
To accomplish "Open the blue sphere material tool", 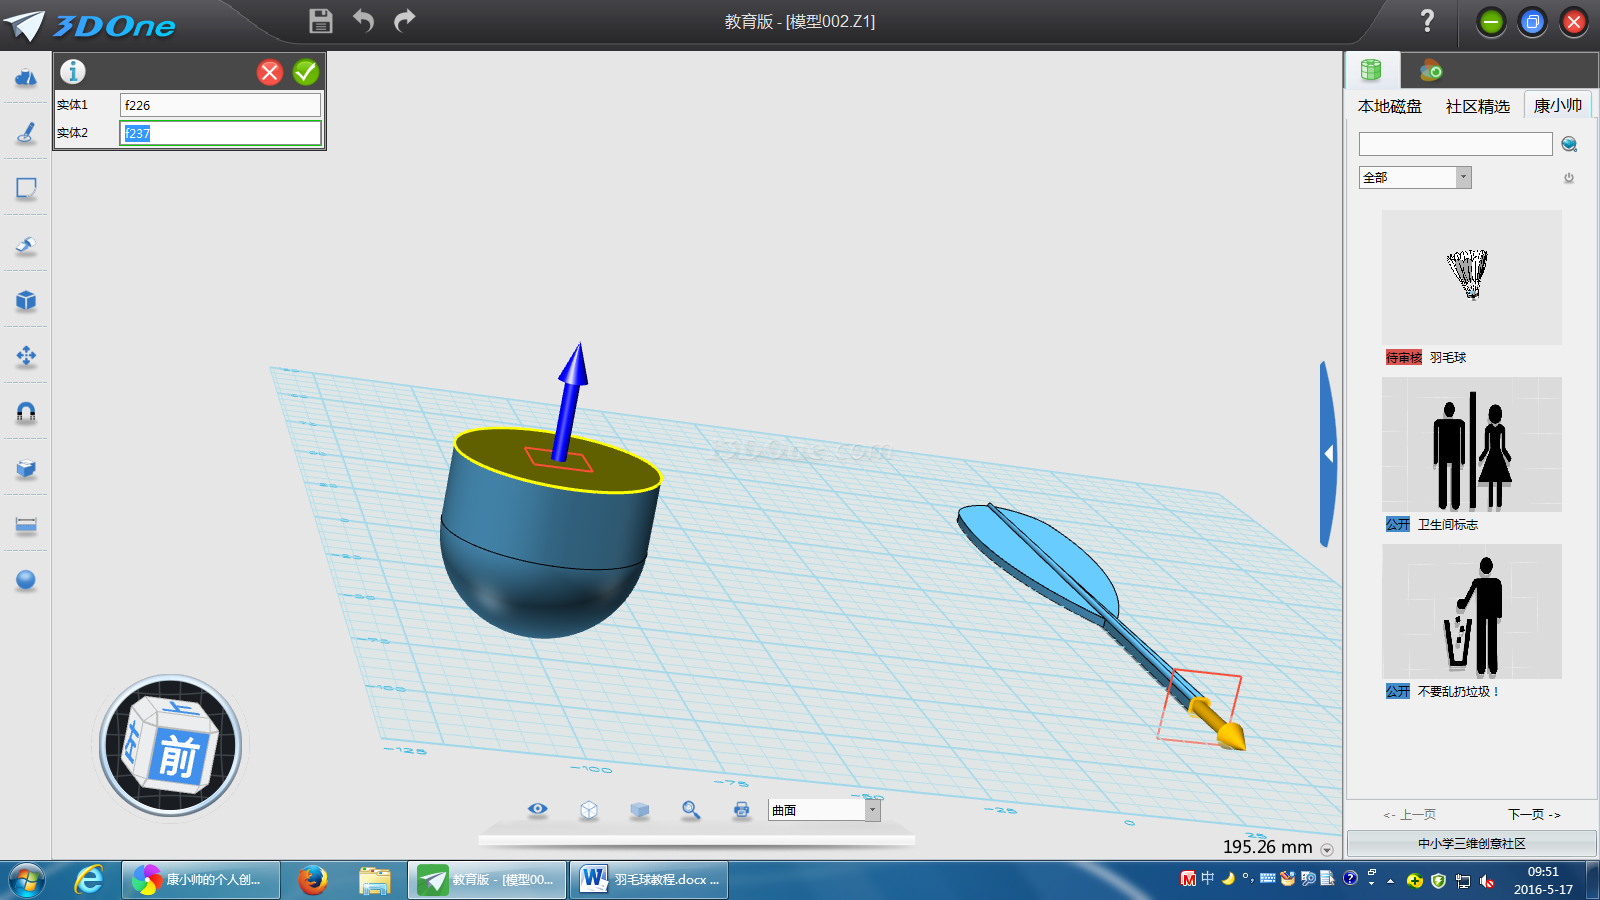I will pos(26,580).
